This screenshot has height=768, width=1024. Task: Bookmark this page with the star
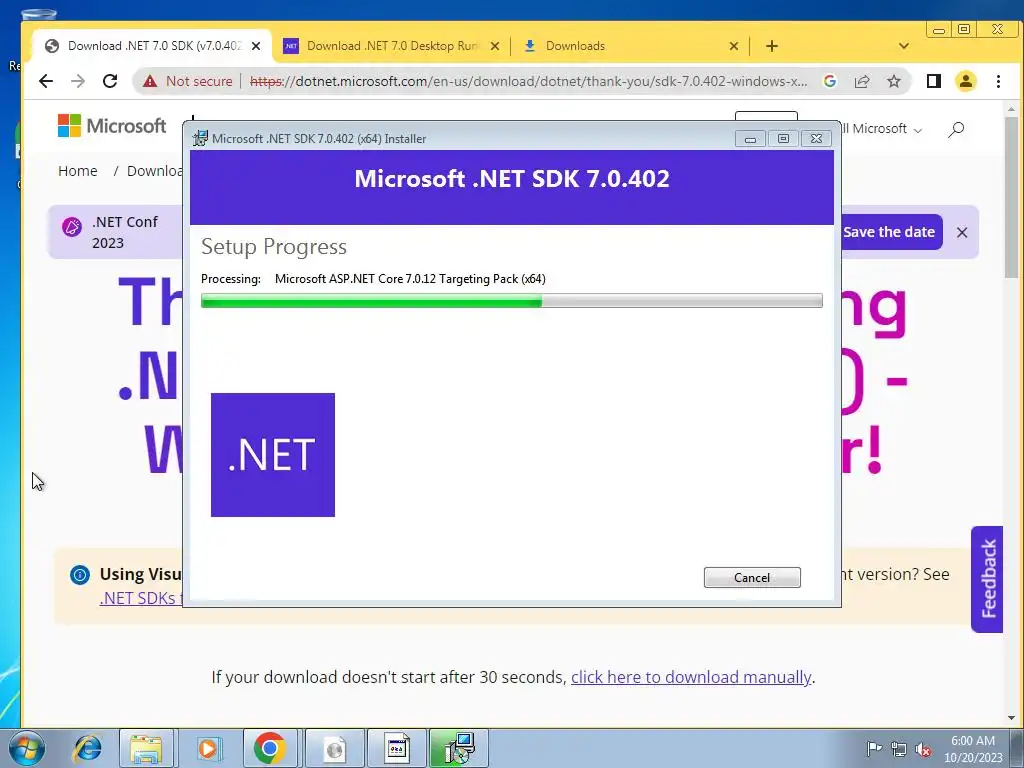[x=894, y=81]
